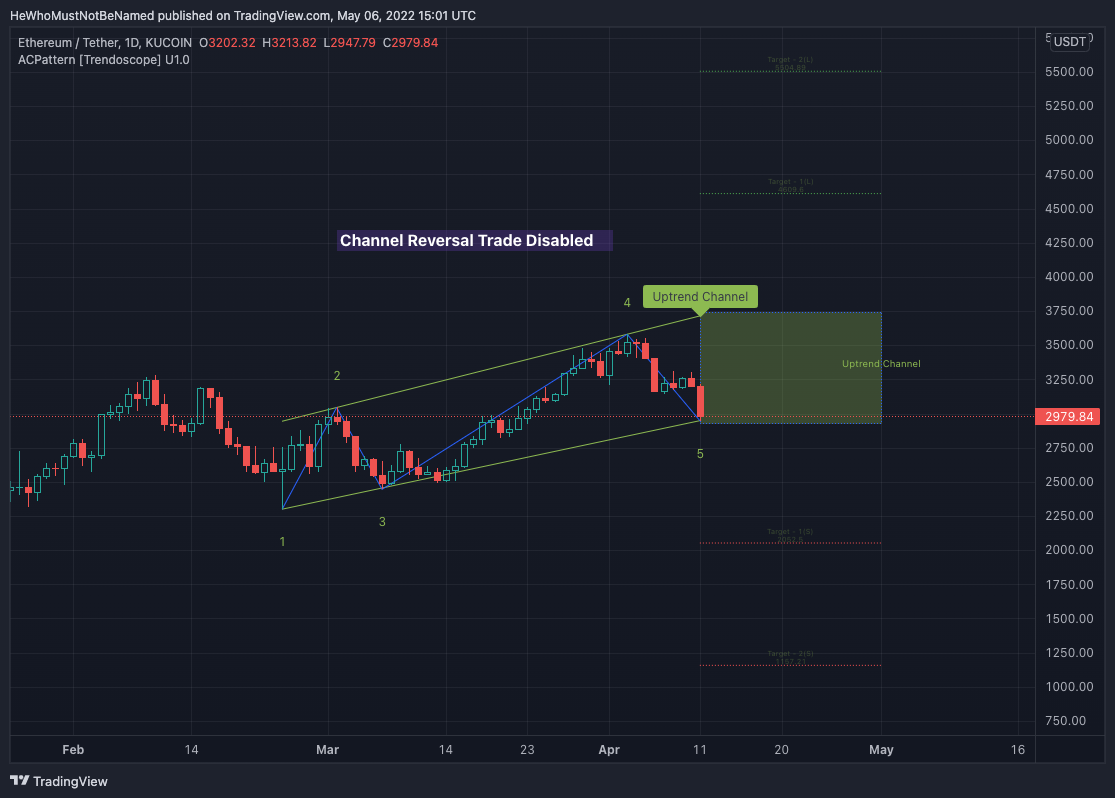The image size is (1115, 798).
Task: Click the Target - 2(S) 1157.21 label
Action: tap(790, 657)
